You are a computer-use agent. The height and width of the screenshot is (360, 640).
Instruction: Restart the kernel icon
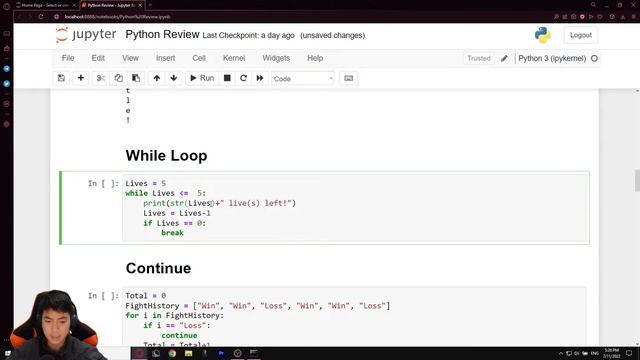click(243, 78)
